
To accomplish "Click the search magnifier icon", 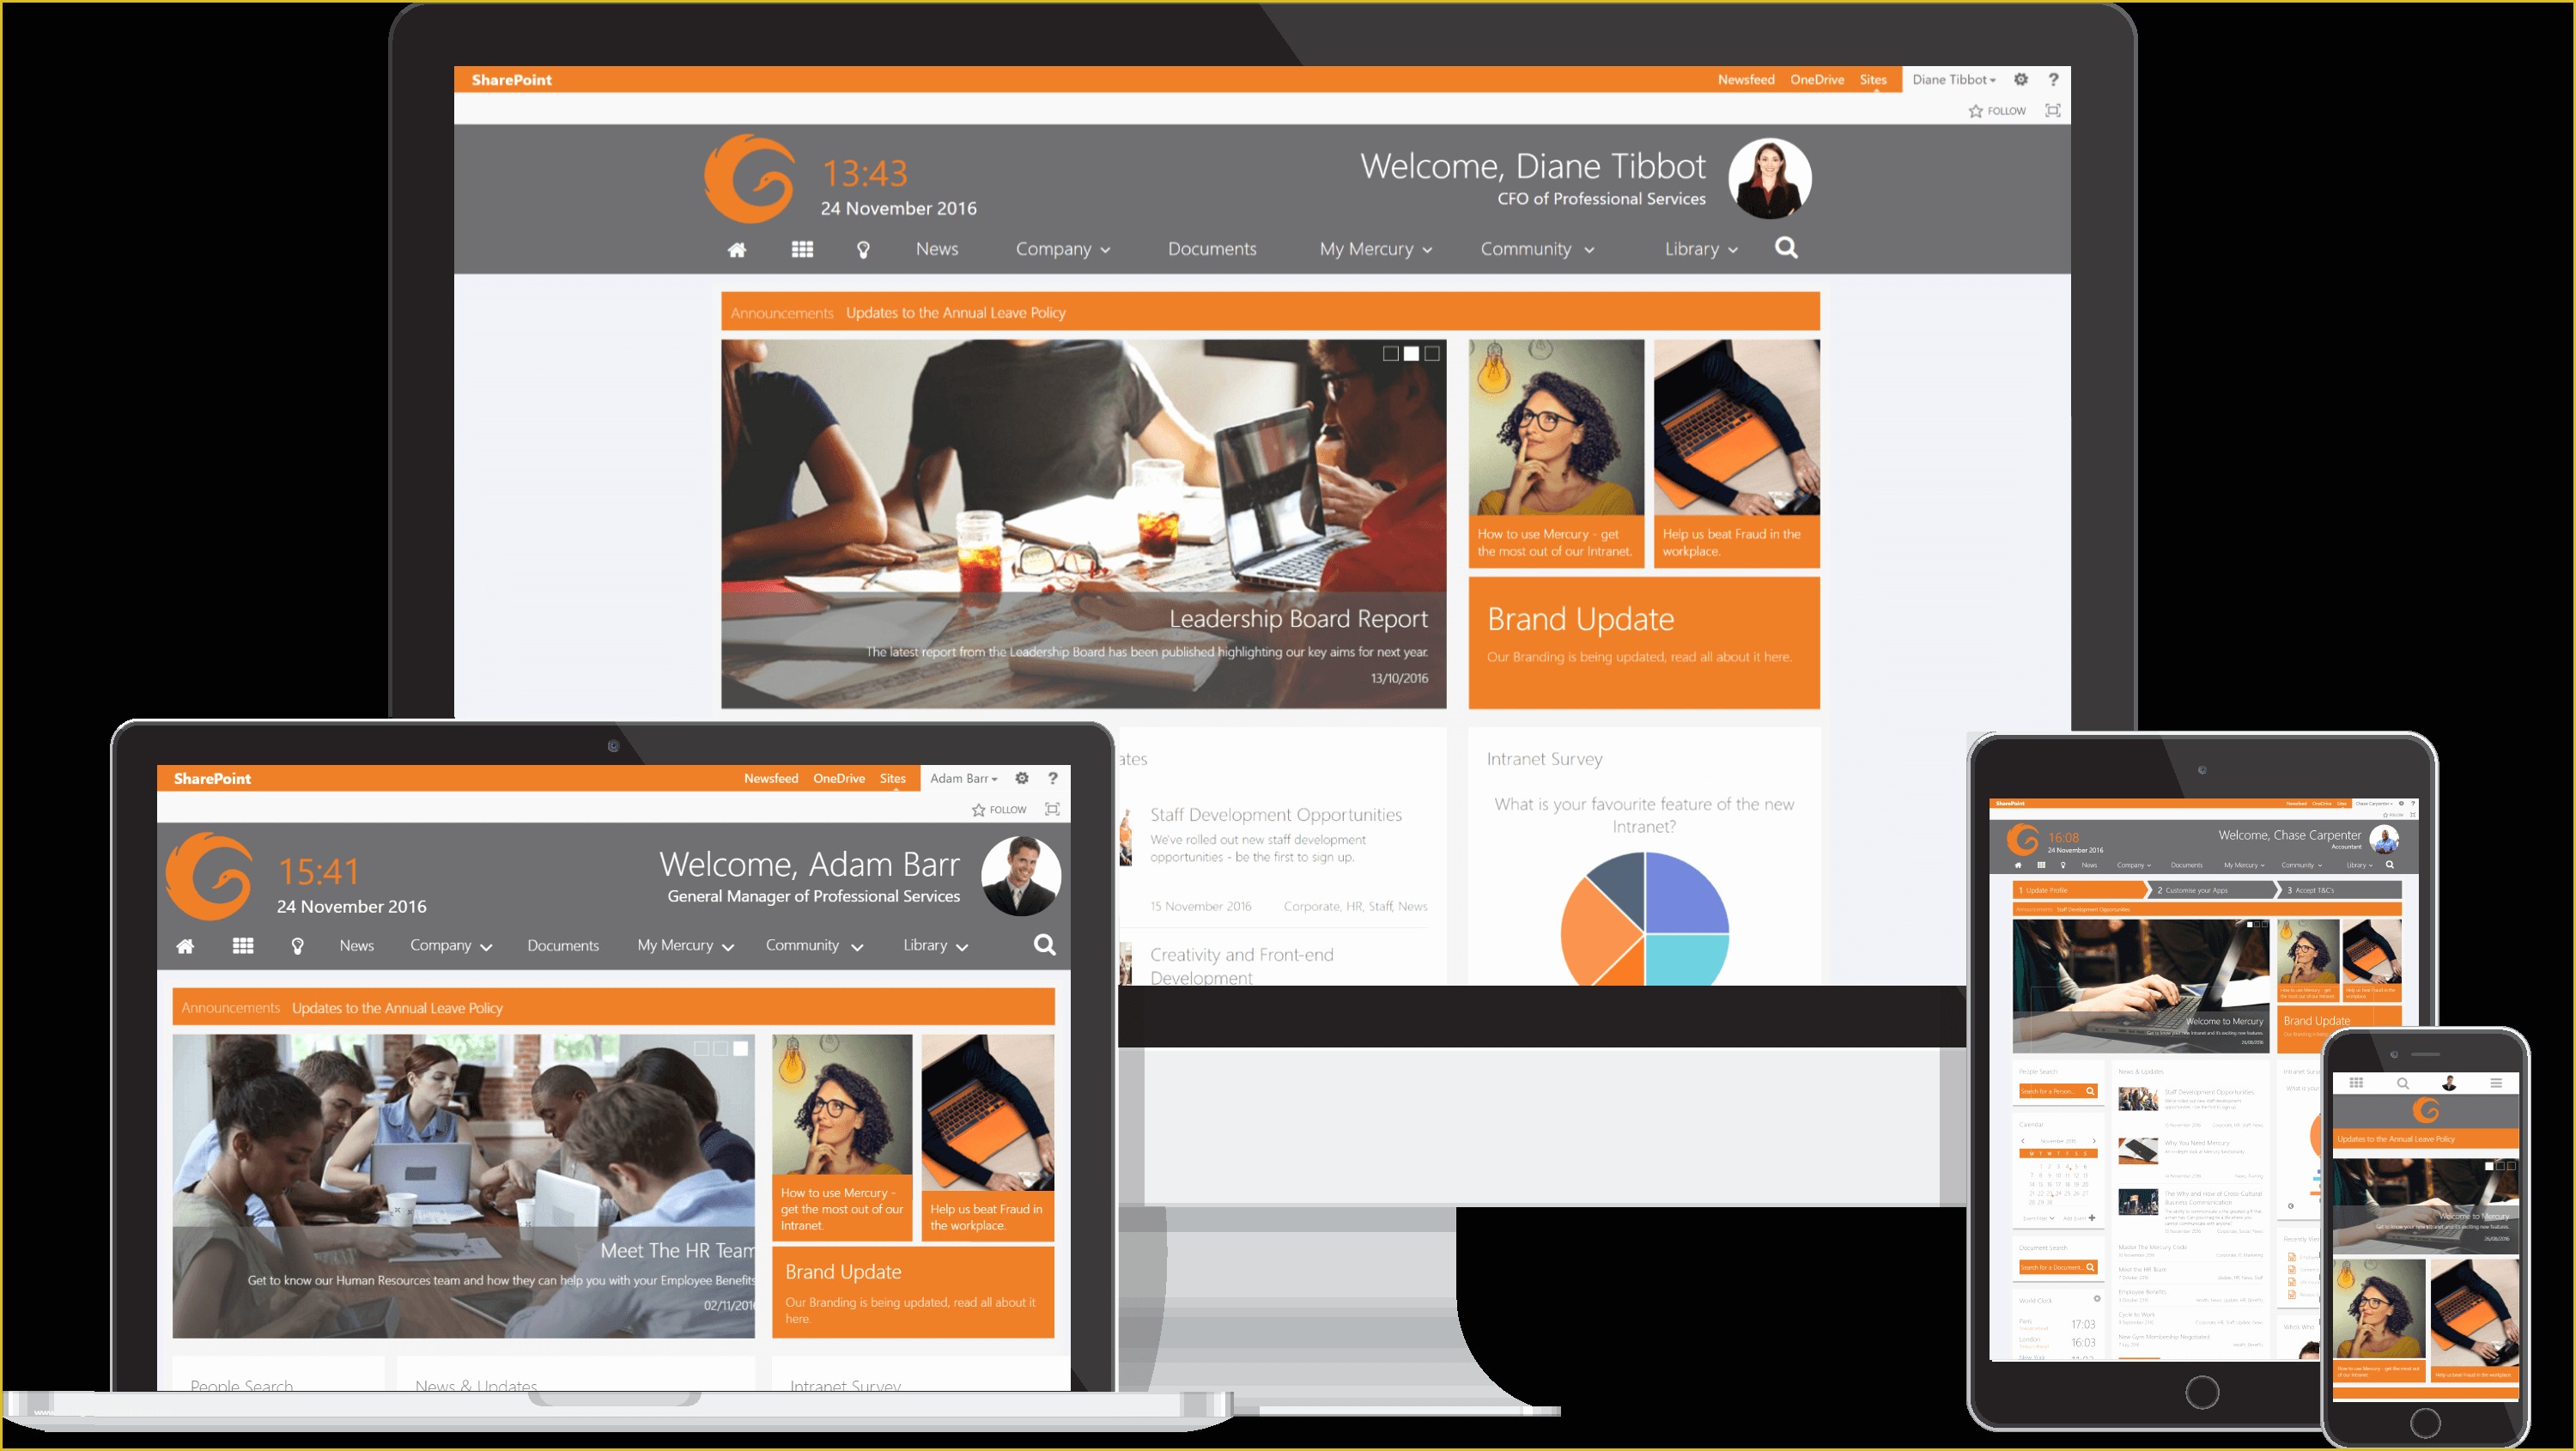I will tap(1785, 248).
